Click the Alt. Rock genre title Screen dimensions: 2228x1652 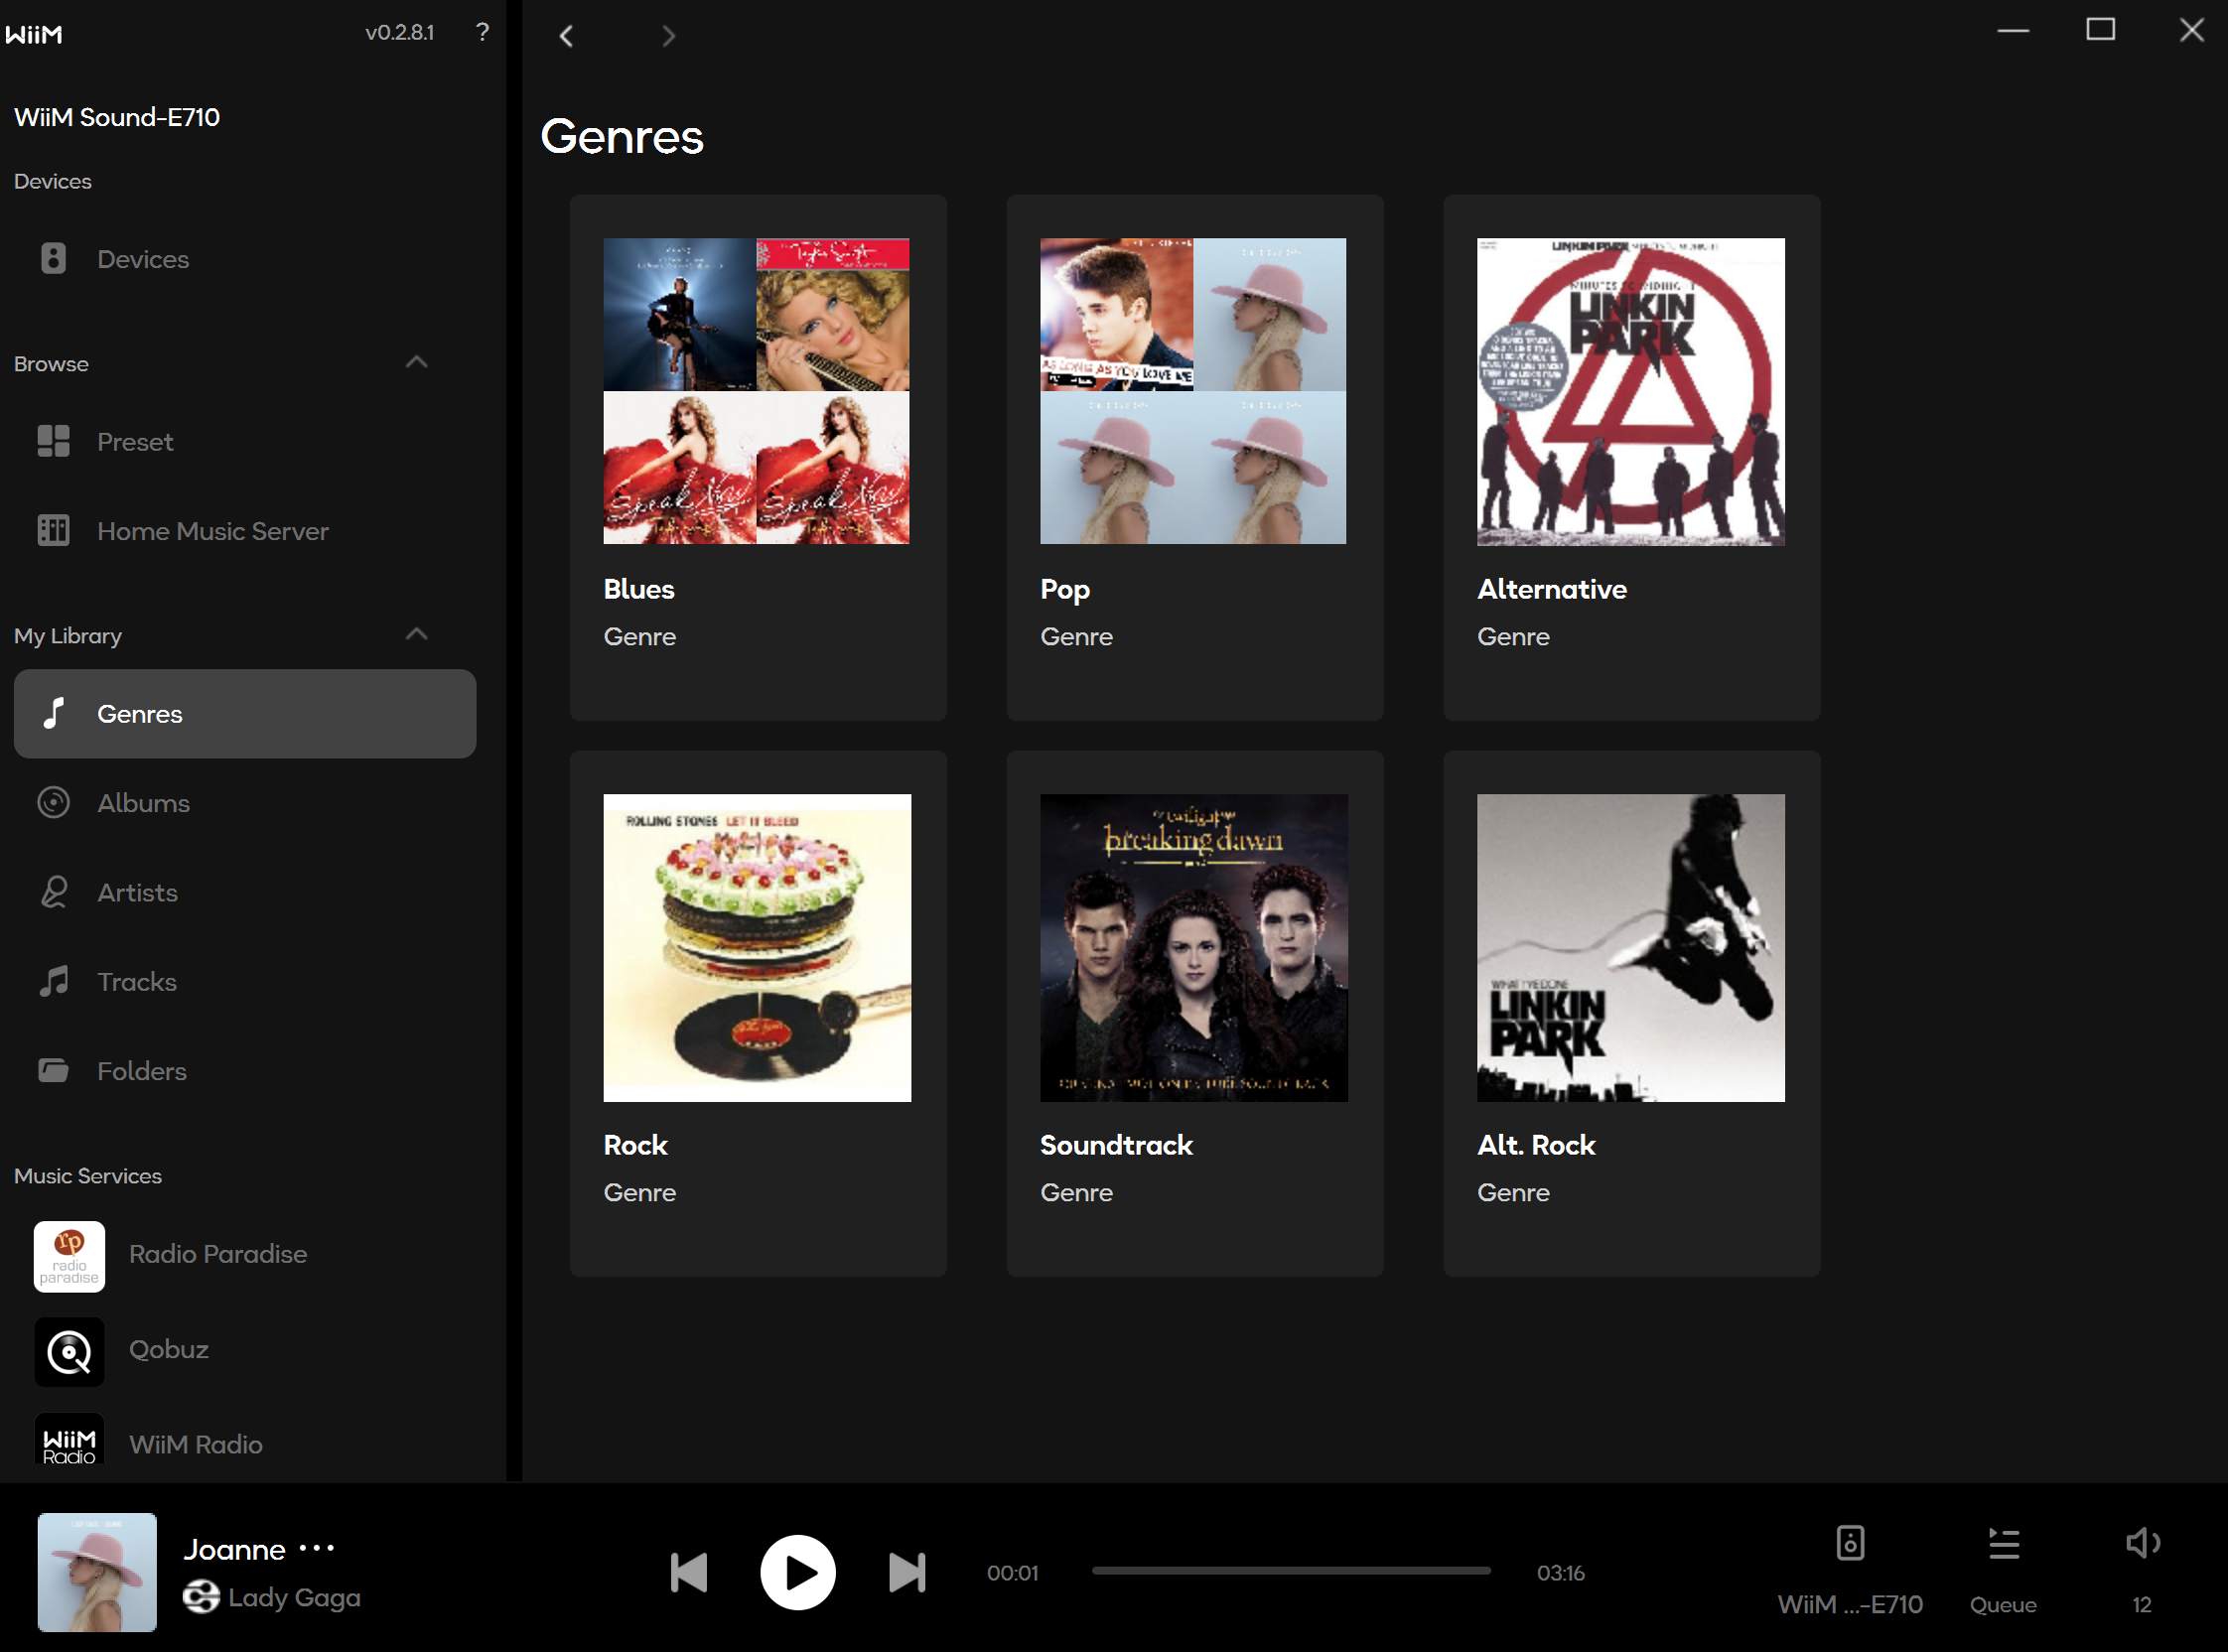[x=1536, y=1145]
